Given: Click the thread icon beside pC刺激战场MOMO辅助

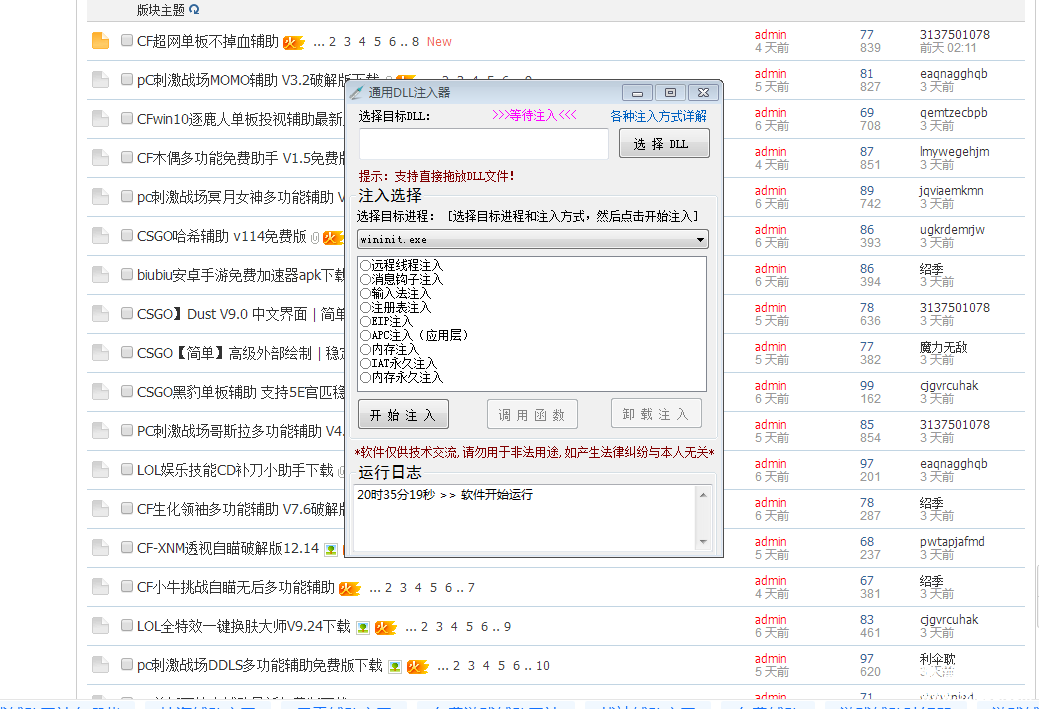Looking at the screenshot, I should 101,80.
